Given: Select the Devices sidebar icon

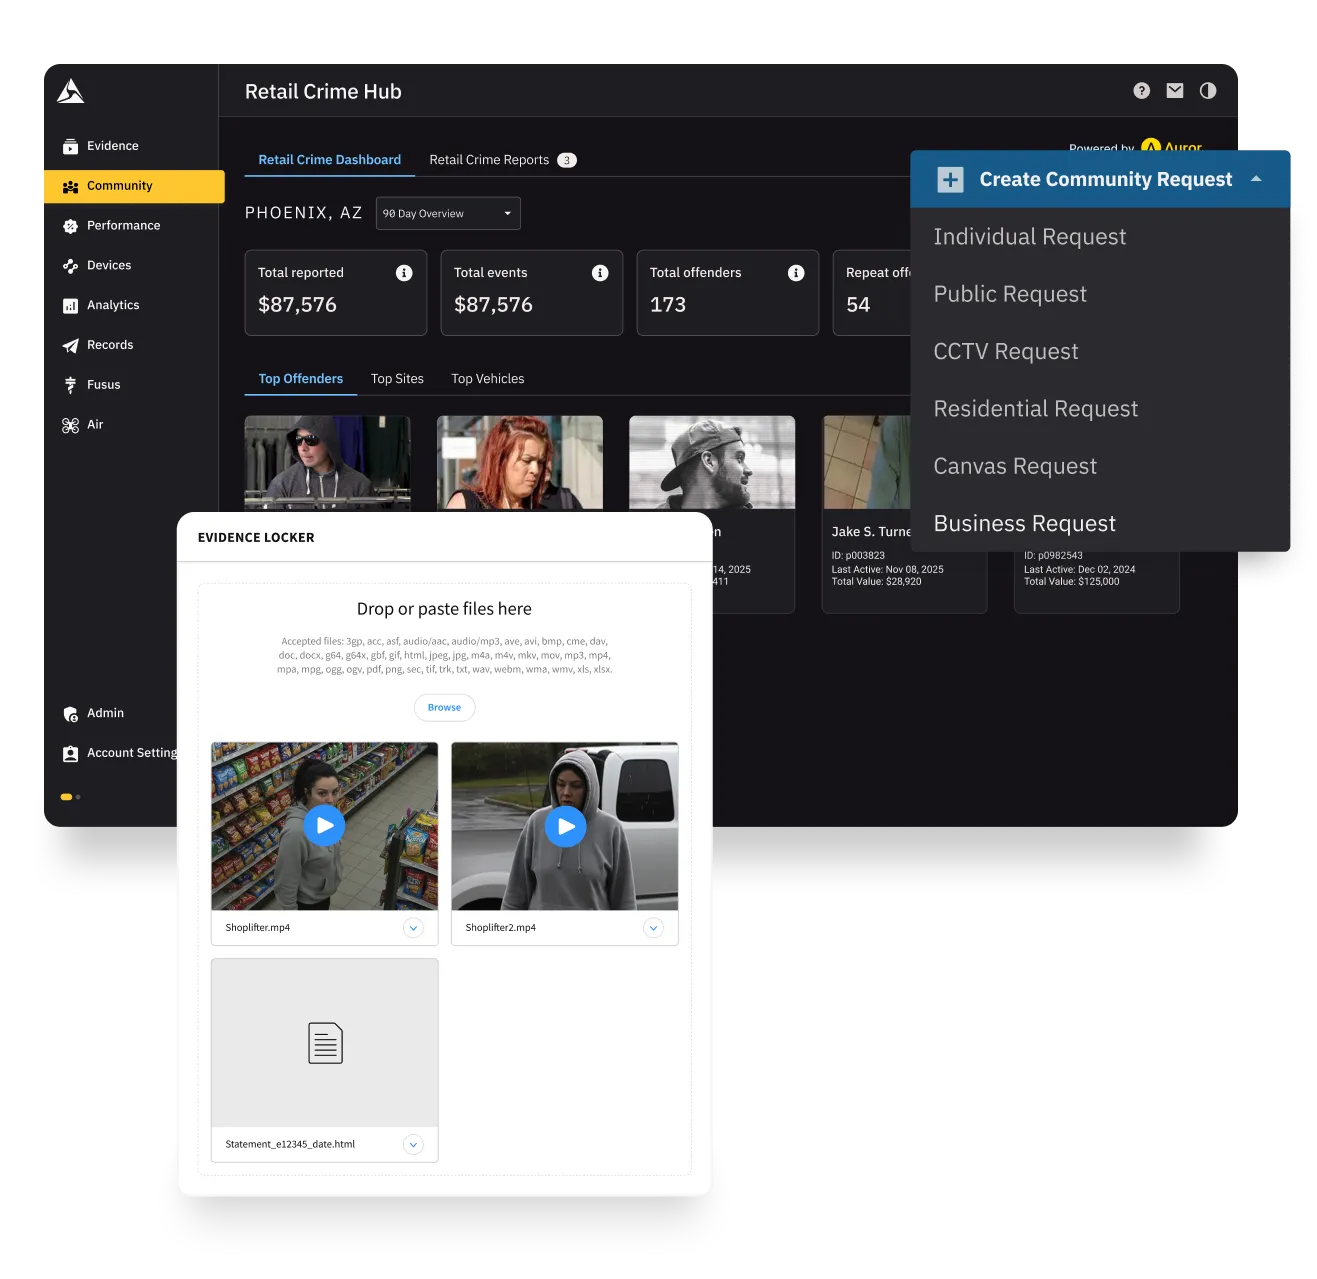Looking at the screenshot, I should click(x=70, y=266).
